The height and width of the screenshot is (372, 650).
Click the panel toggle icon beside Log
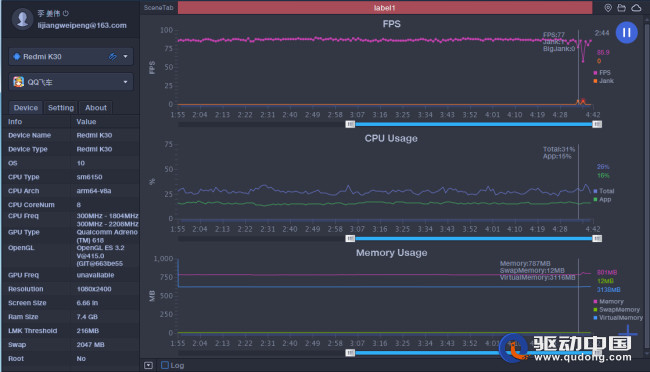click(148, 365)
